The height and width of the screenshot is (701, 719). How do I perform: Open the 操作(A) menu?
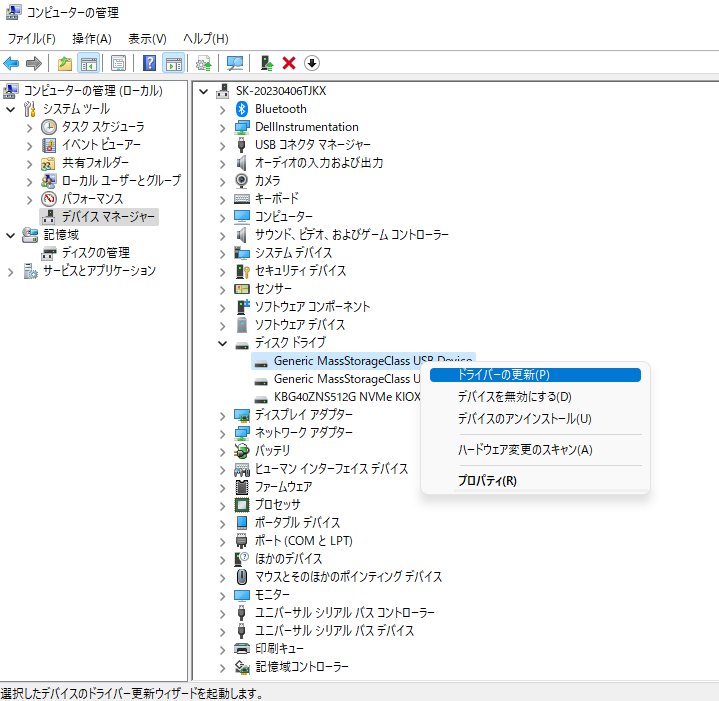(91, 38)
